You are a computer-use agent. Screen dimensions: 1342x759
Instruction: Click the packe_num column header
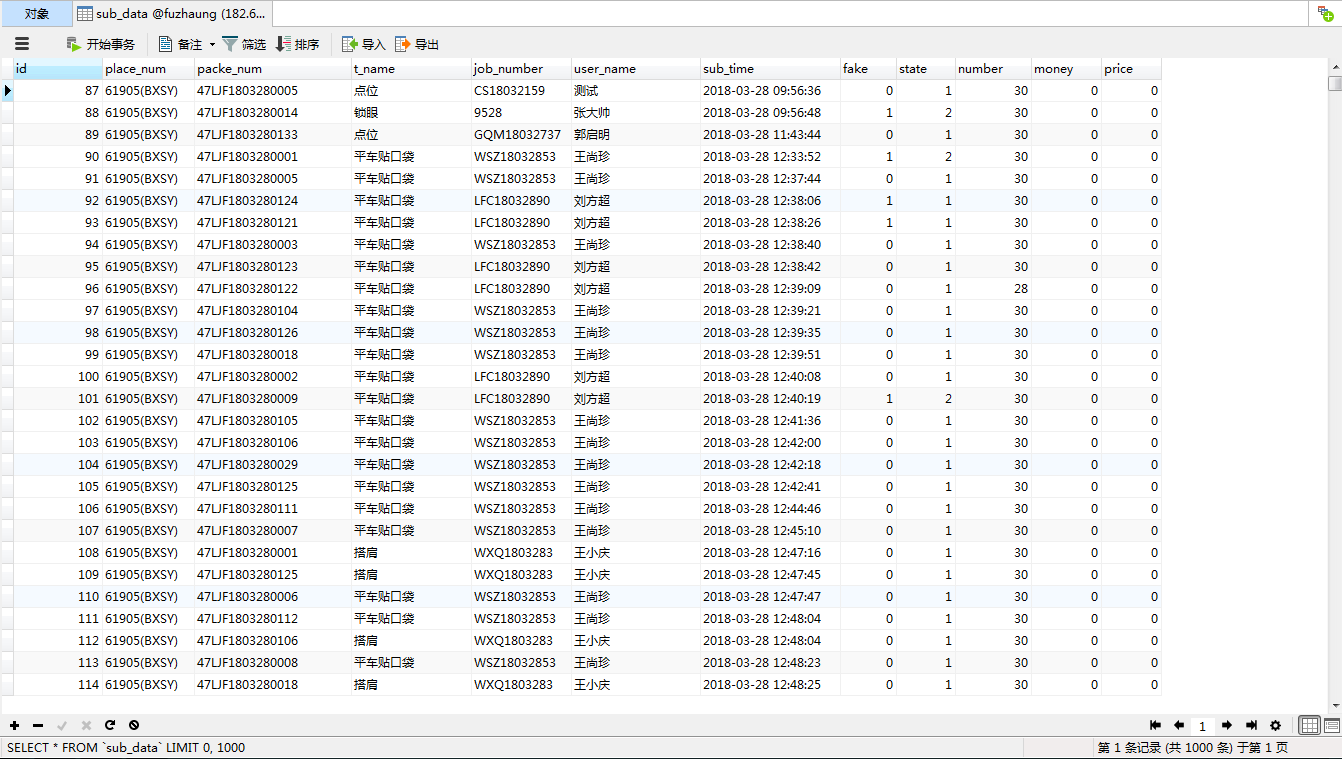point(273,69)
